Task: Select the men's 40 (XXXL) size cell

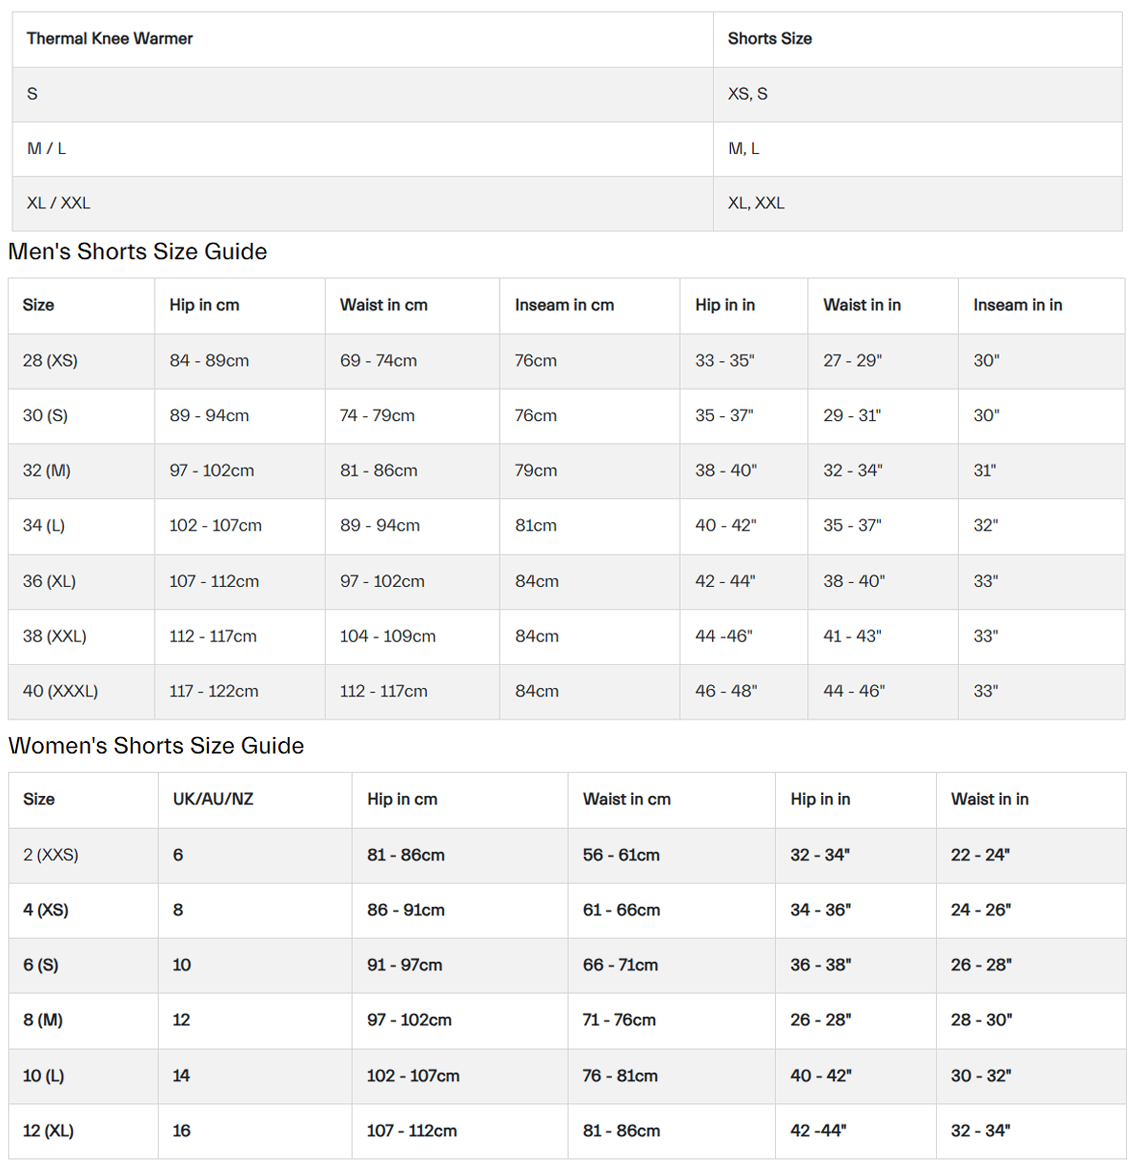Action: point(60,691)
